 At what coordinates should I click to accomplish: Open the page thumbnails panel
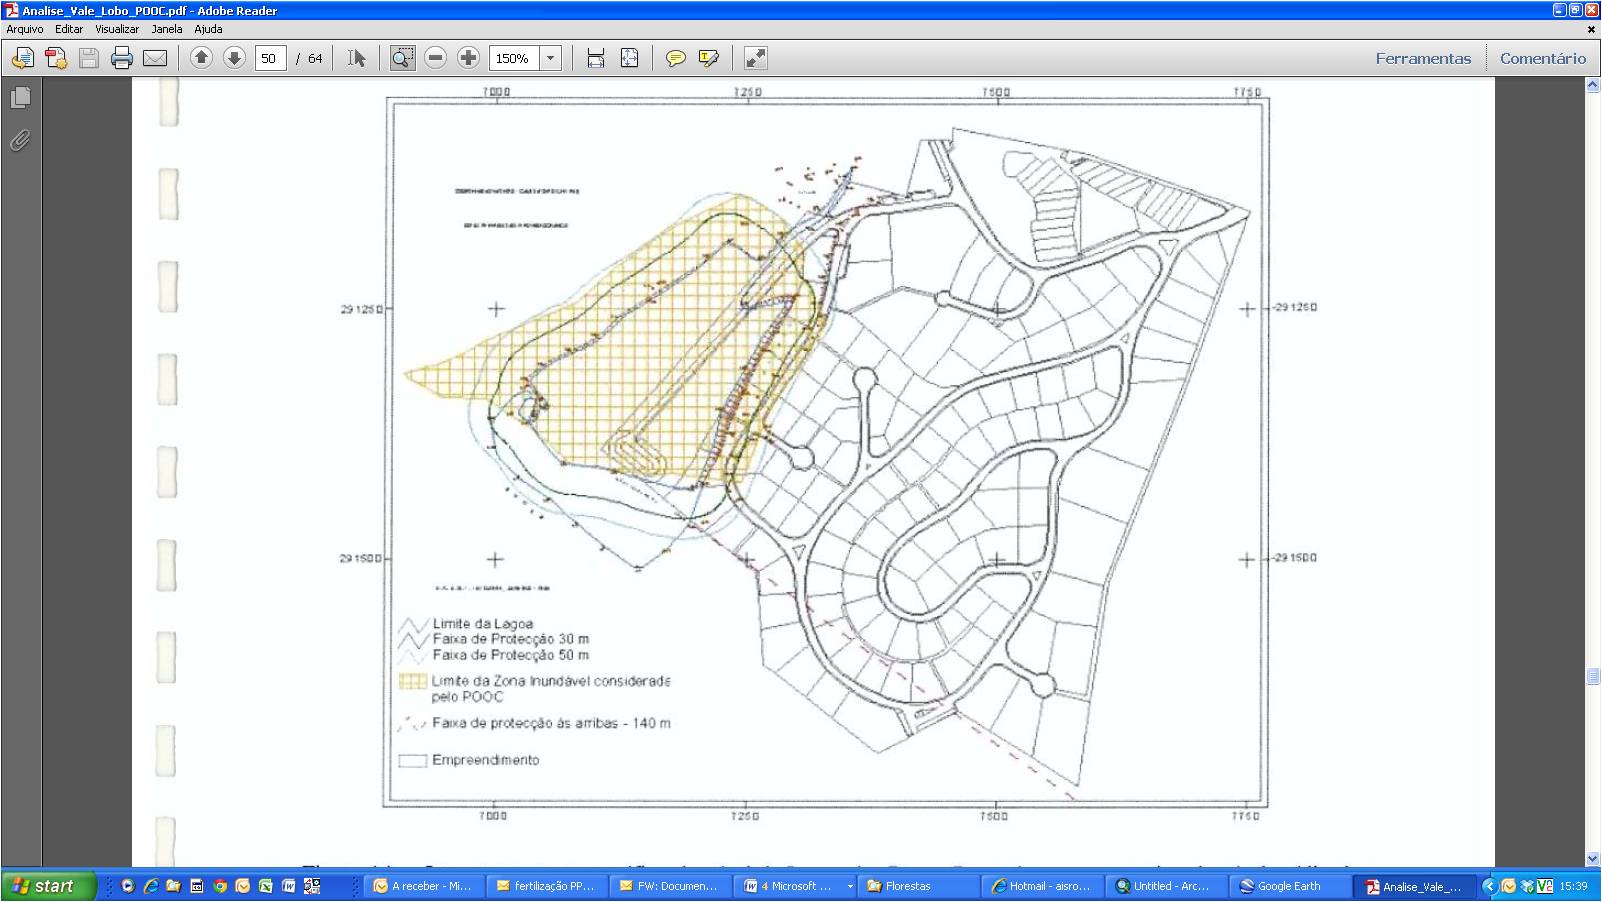(x=20, y=98)
